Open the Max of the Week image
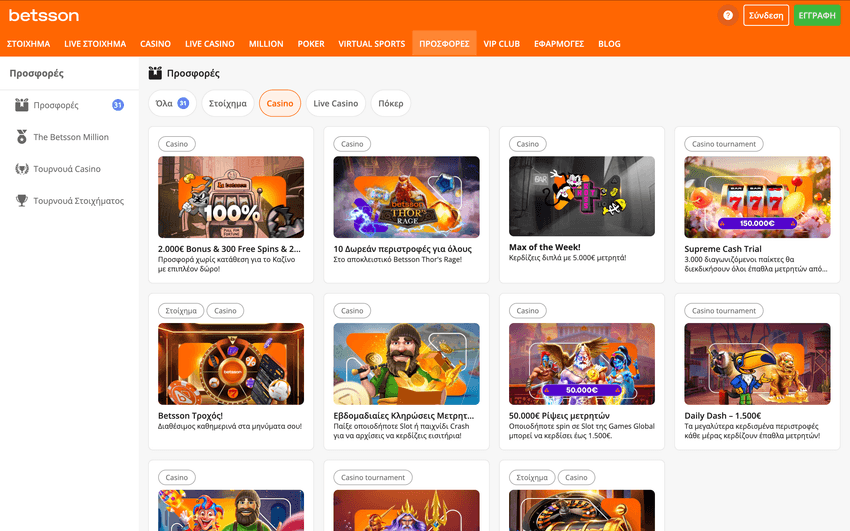Viewport: 850px width, 531px height. (x=582, y=196)
